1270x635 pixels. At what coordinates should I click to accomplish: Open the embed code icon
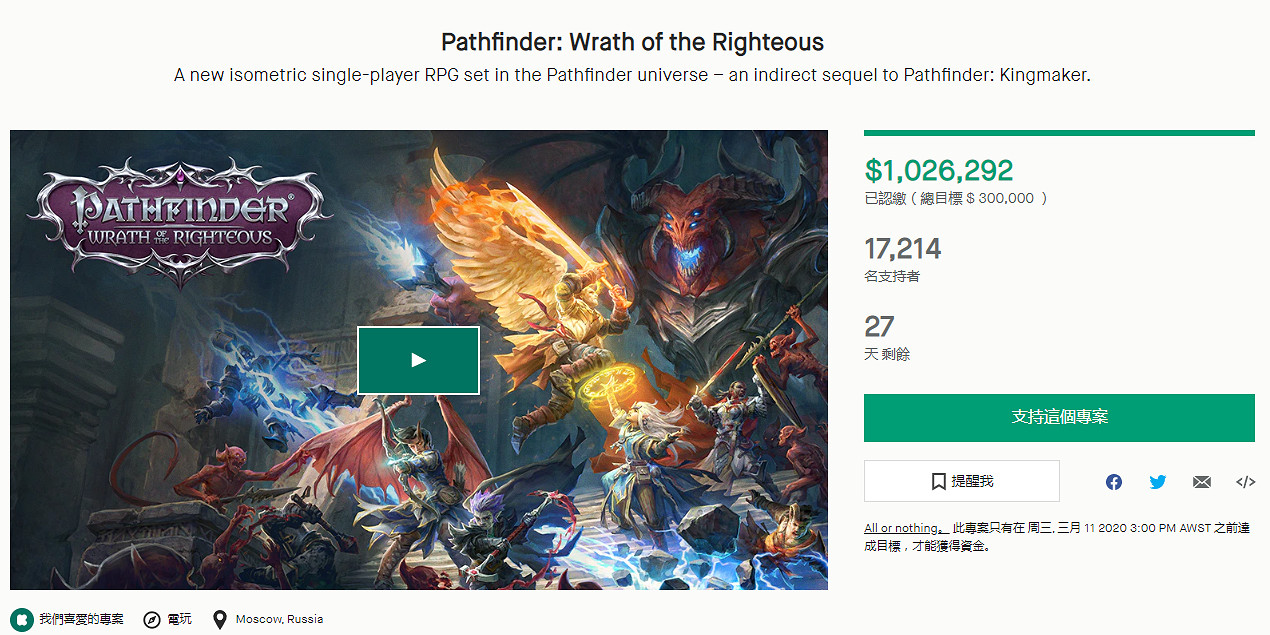(1245, 482)
